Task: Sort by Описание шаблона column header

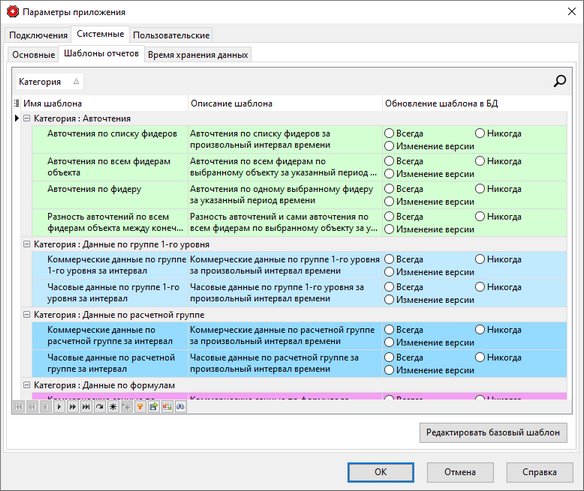Action: (285, 103)
